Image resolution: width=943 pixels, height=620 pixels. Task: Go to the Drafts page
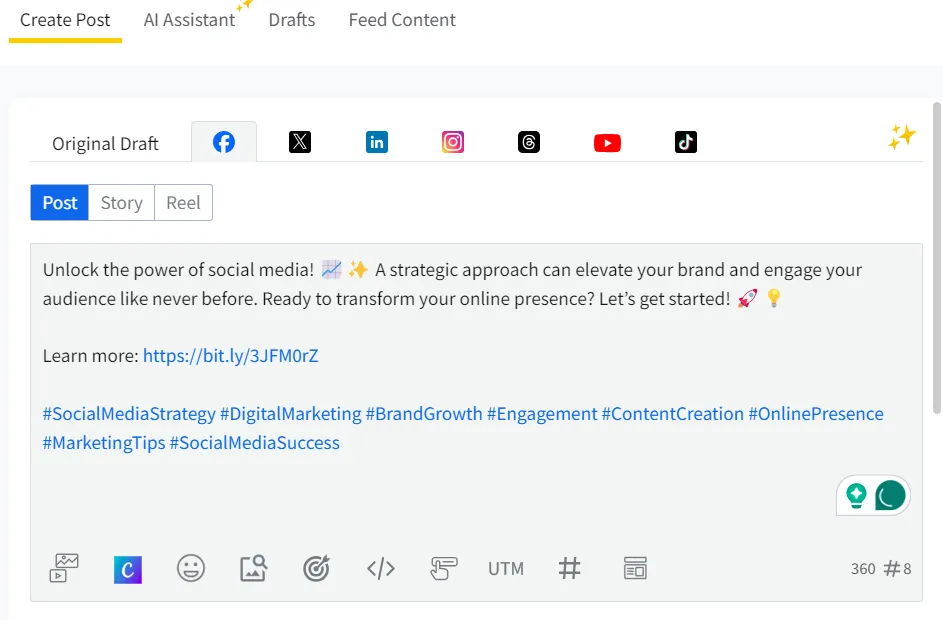291,19
